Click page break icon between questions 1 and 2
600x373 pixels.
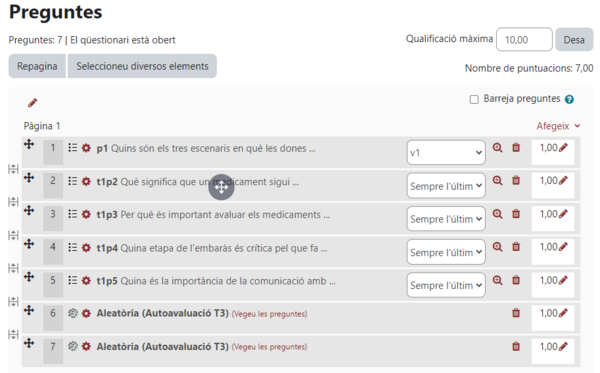click(13, 169)
